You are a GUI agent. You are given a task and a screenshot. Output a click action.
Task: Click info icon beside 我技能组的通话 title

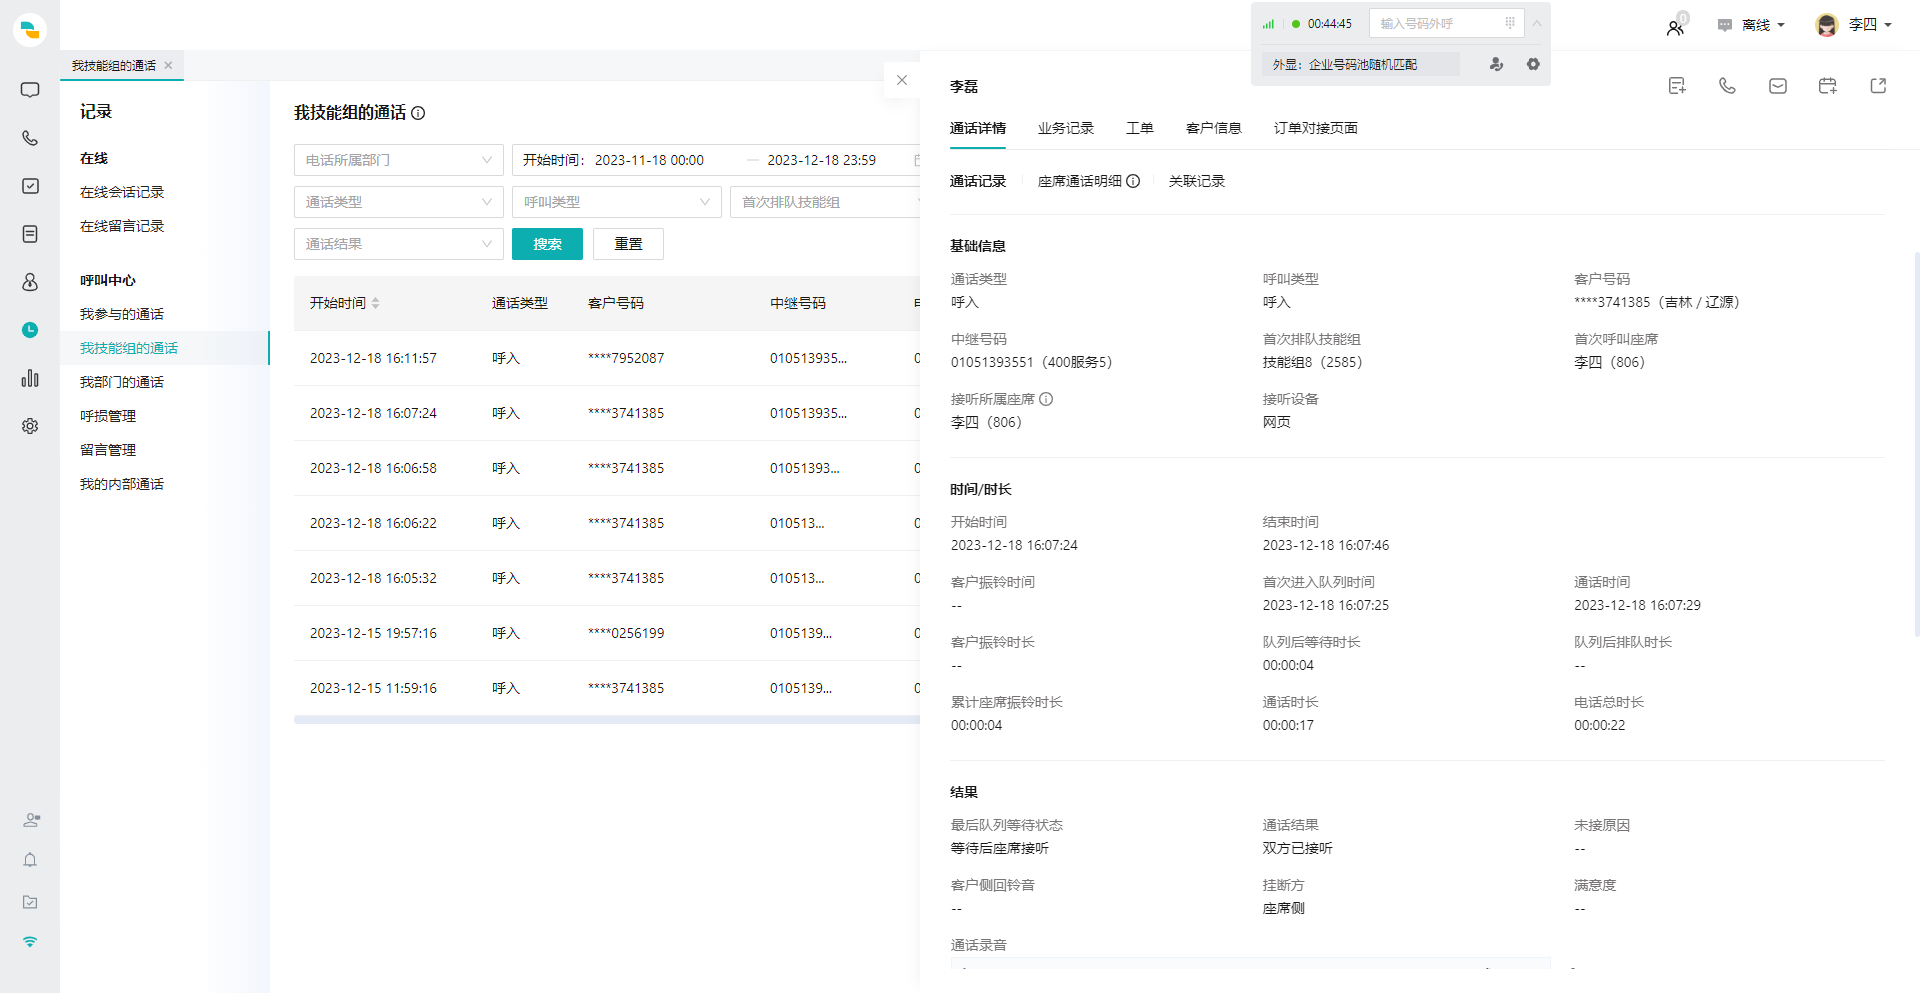pos(418,113)
